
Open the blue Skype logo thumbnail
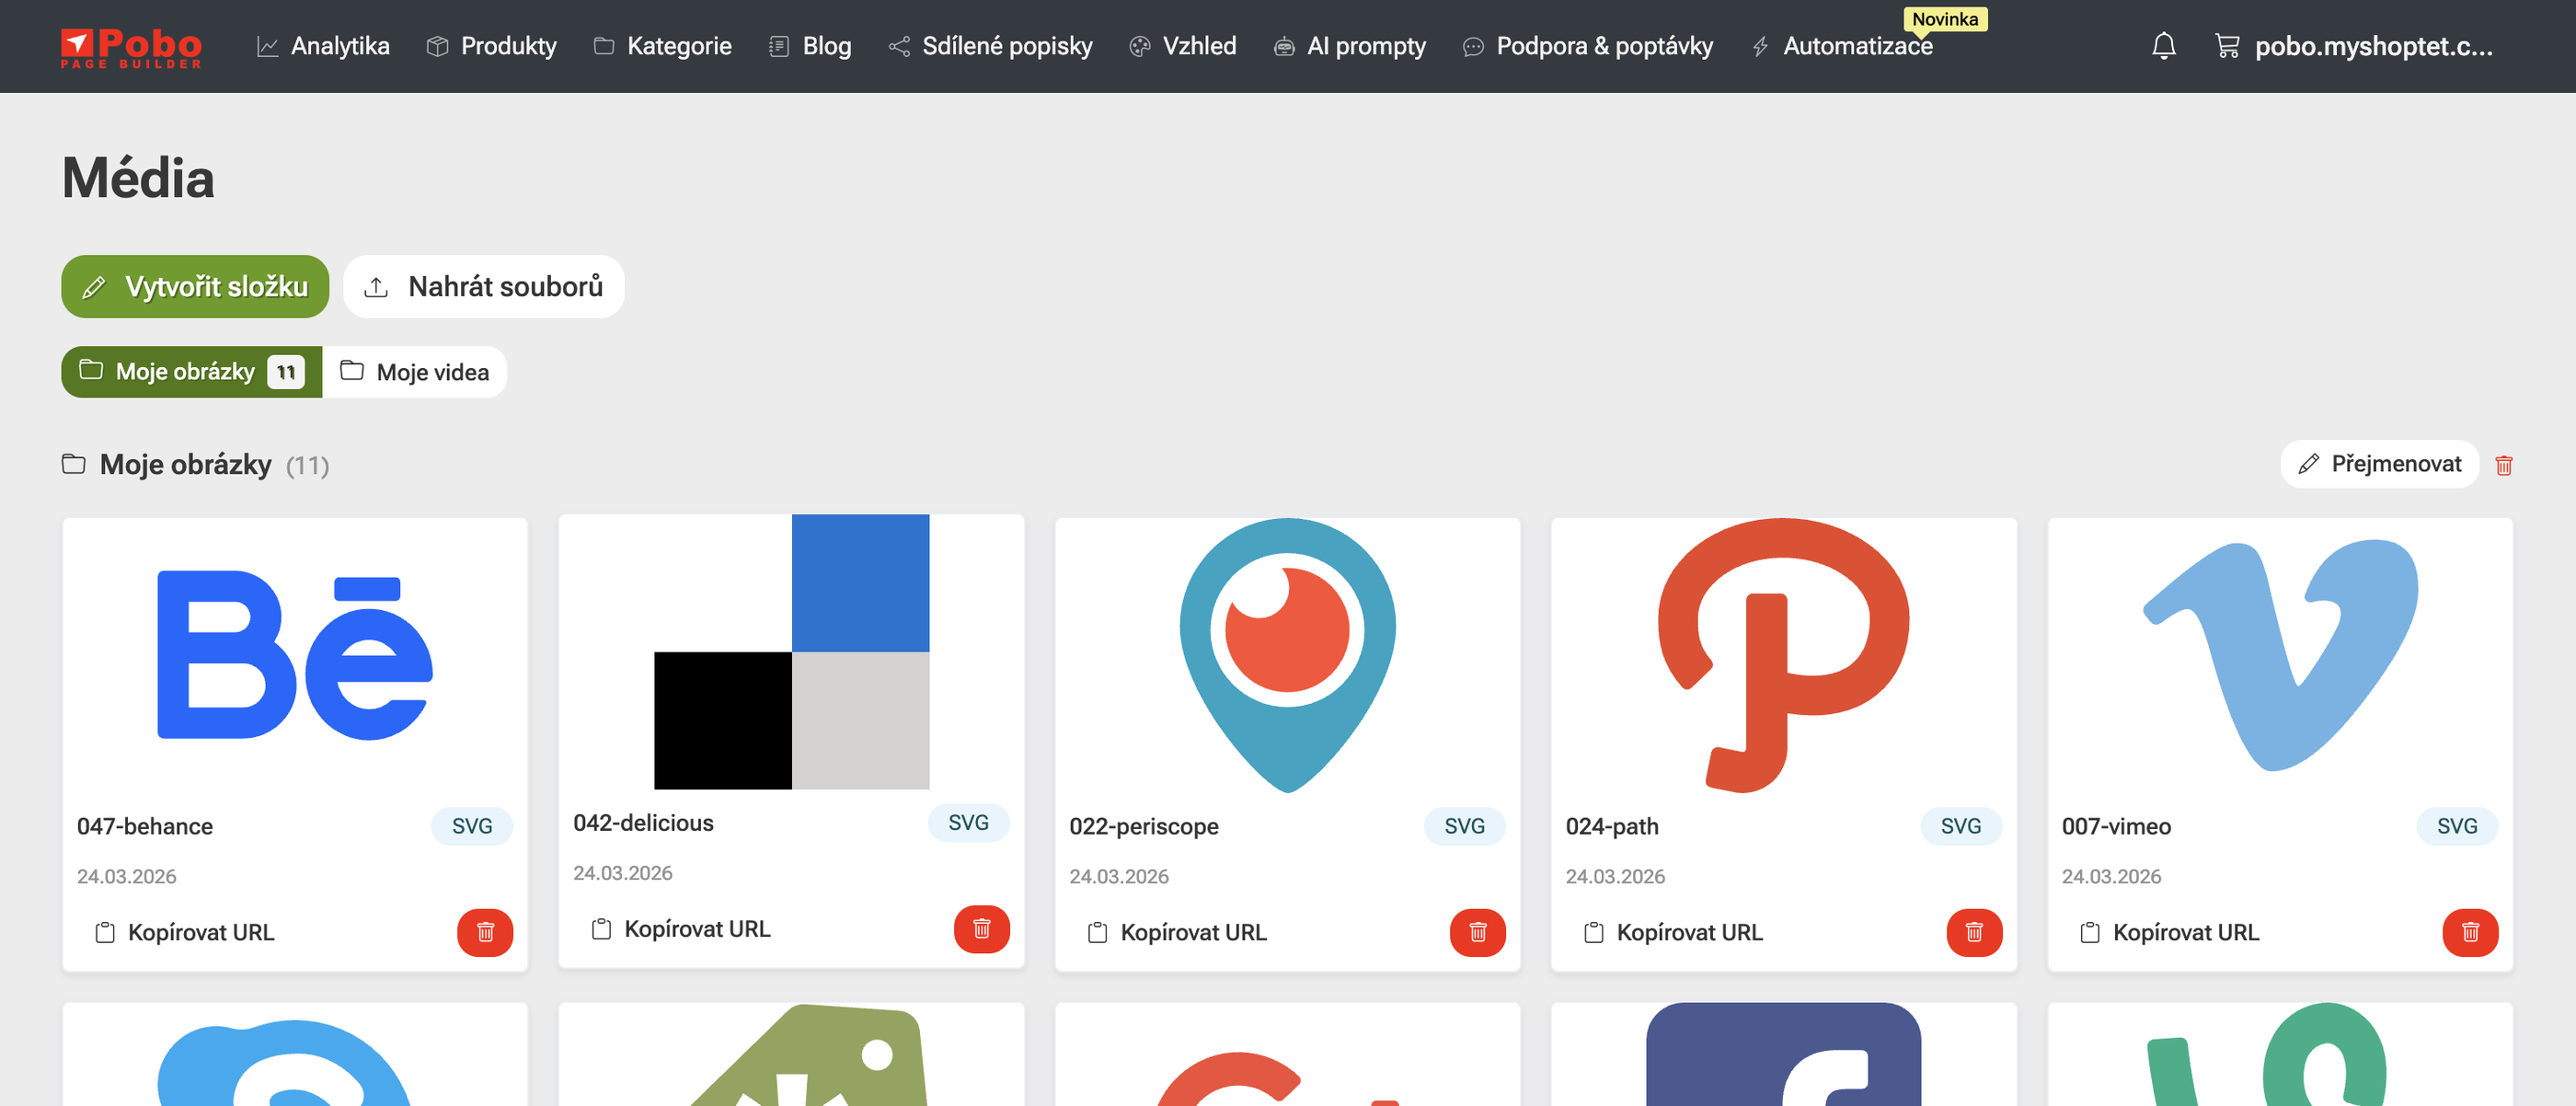tap(295, 1055)
